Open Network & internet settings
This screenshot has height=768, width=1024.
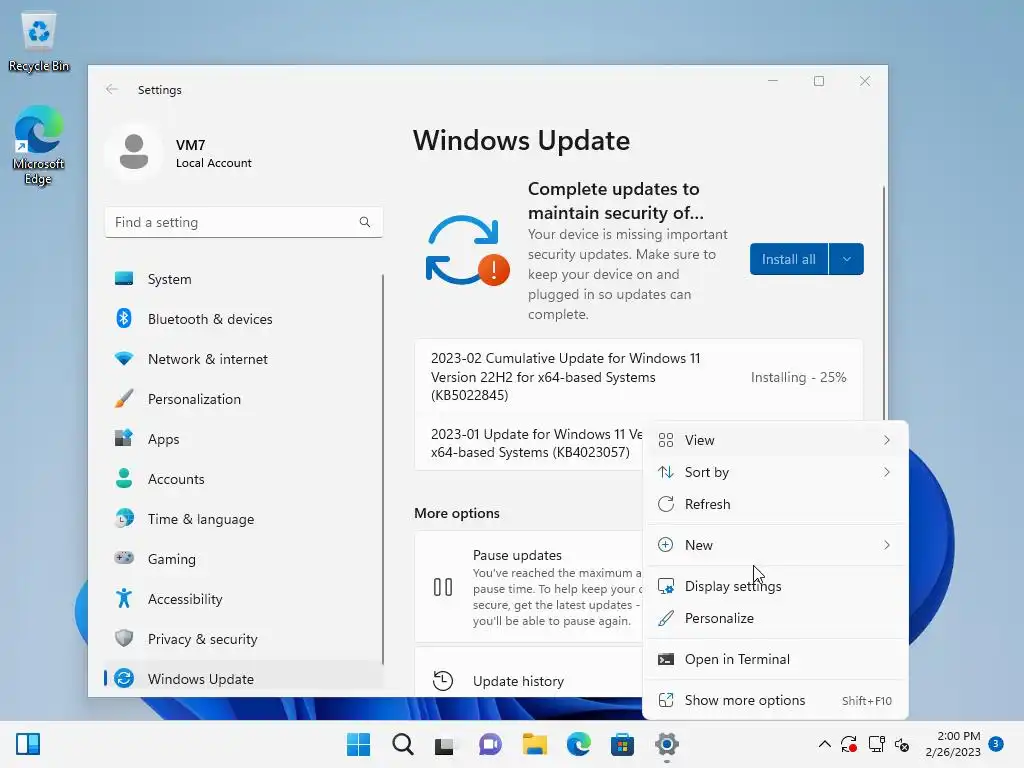tap(243, 359)
